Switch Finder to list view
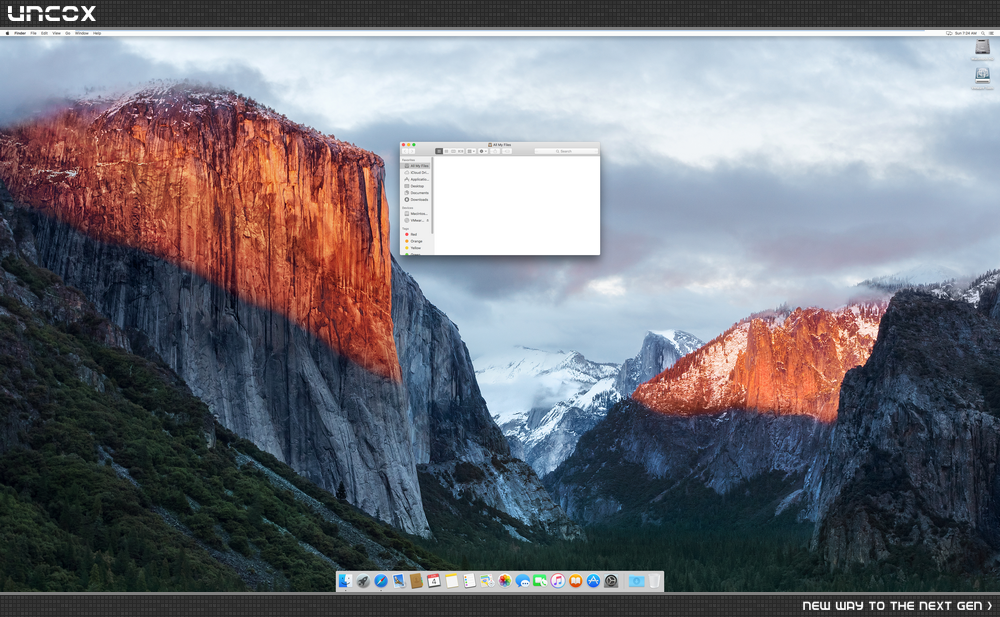Image resolution: width=1000 pixels, height=617 pixels. coord(446,151)
